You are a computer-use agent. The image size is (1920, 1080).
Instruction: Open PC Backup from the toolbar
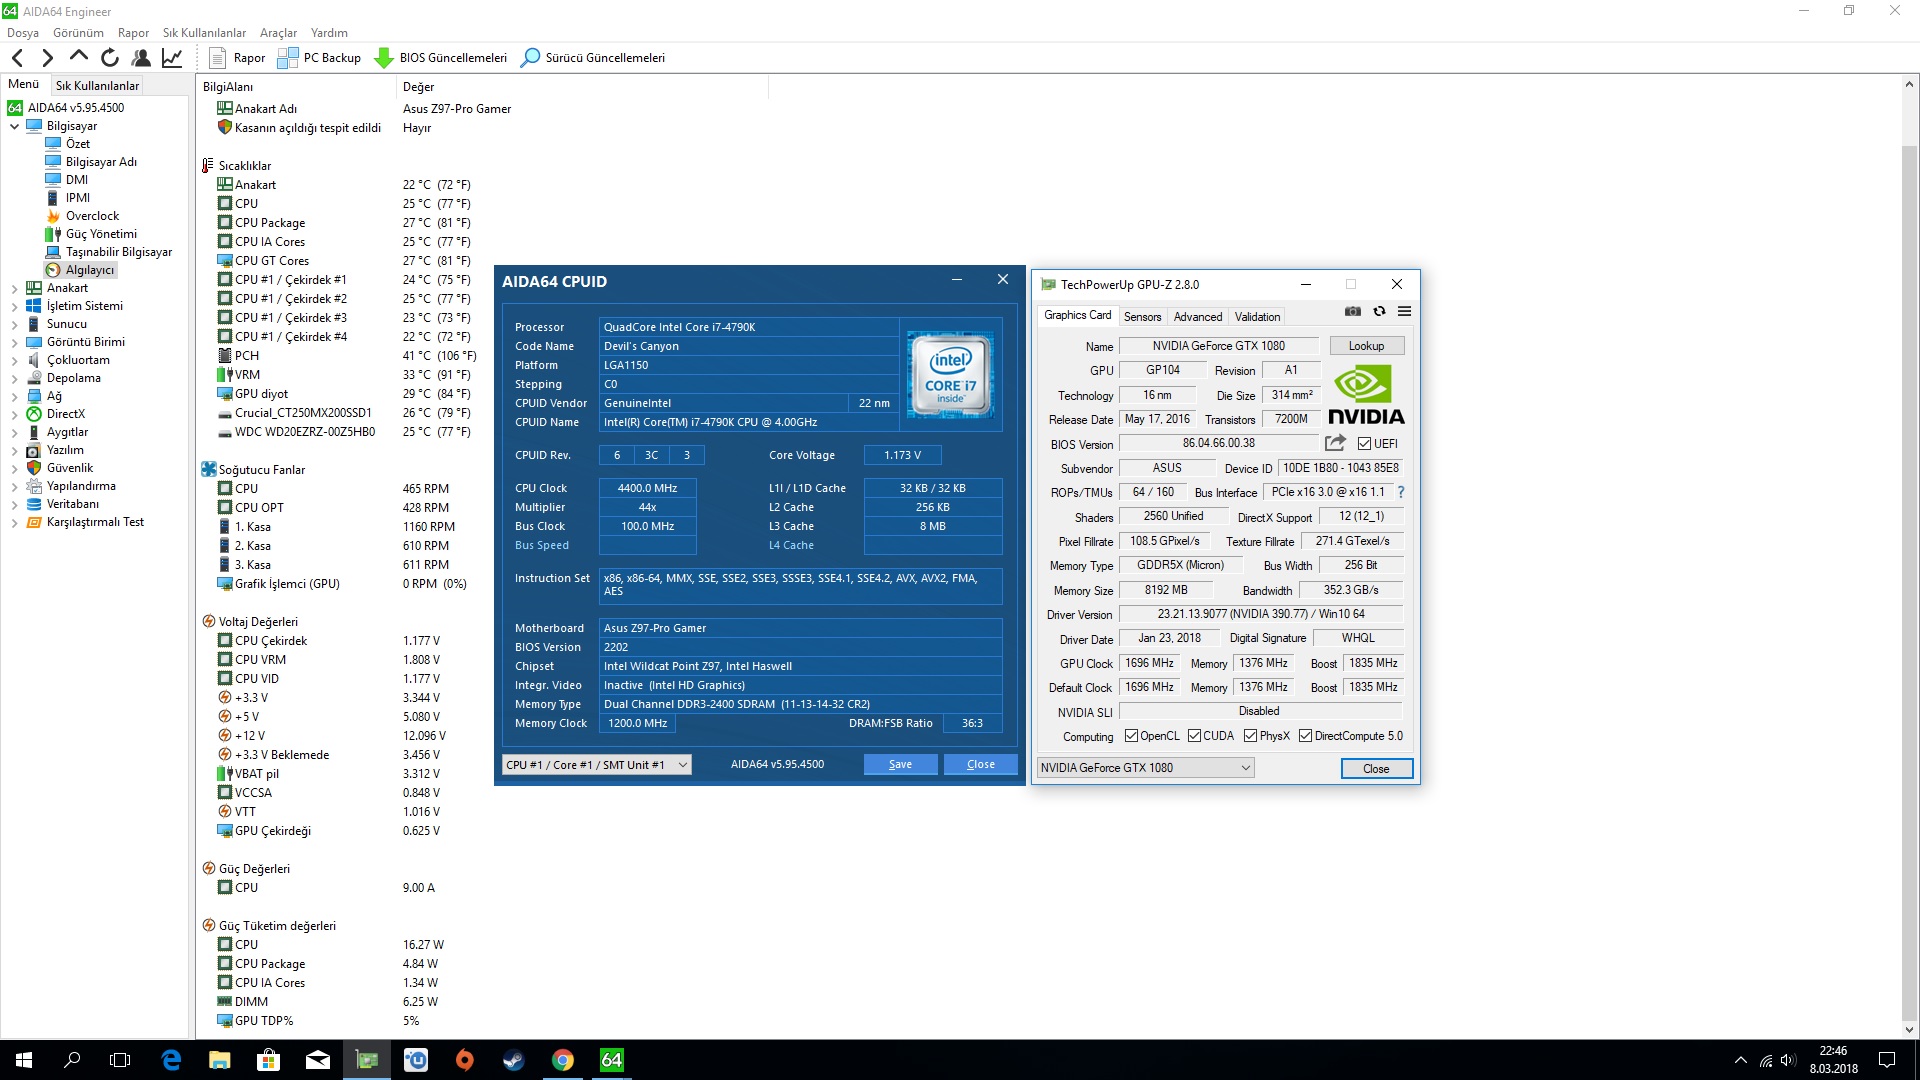point(319,58)
